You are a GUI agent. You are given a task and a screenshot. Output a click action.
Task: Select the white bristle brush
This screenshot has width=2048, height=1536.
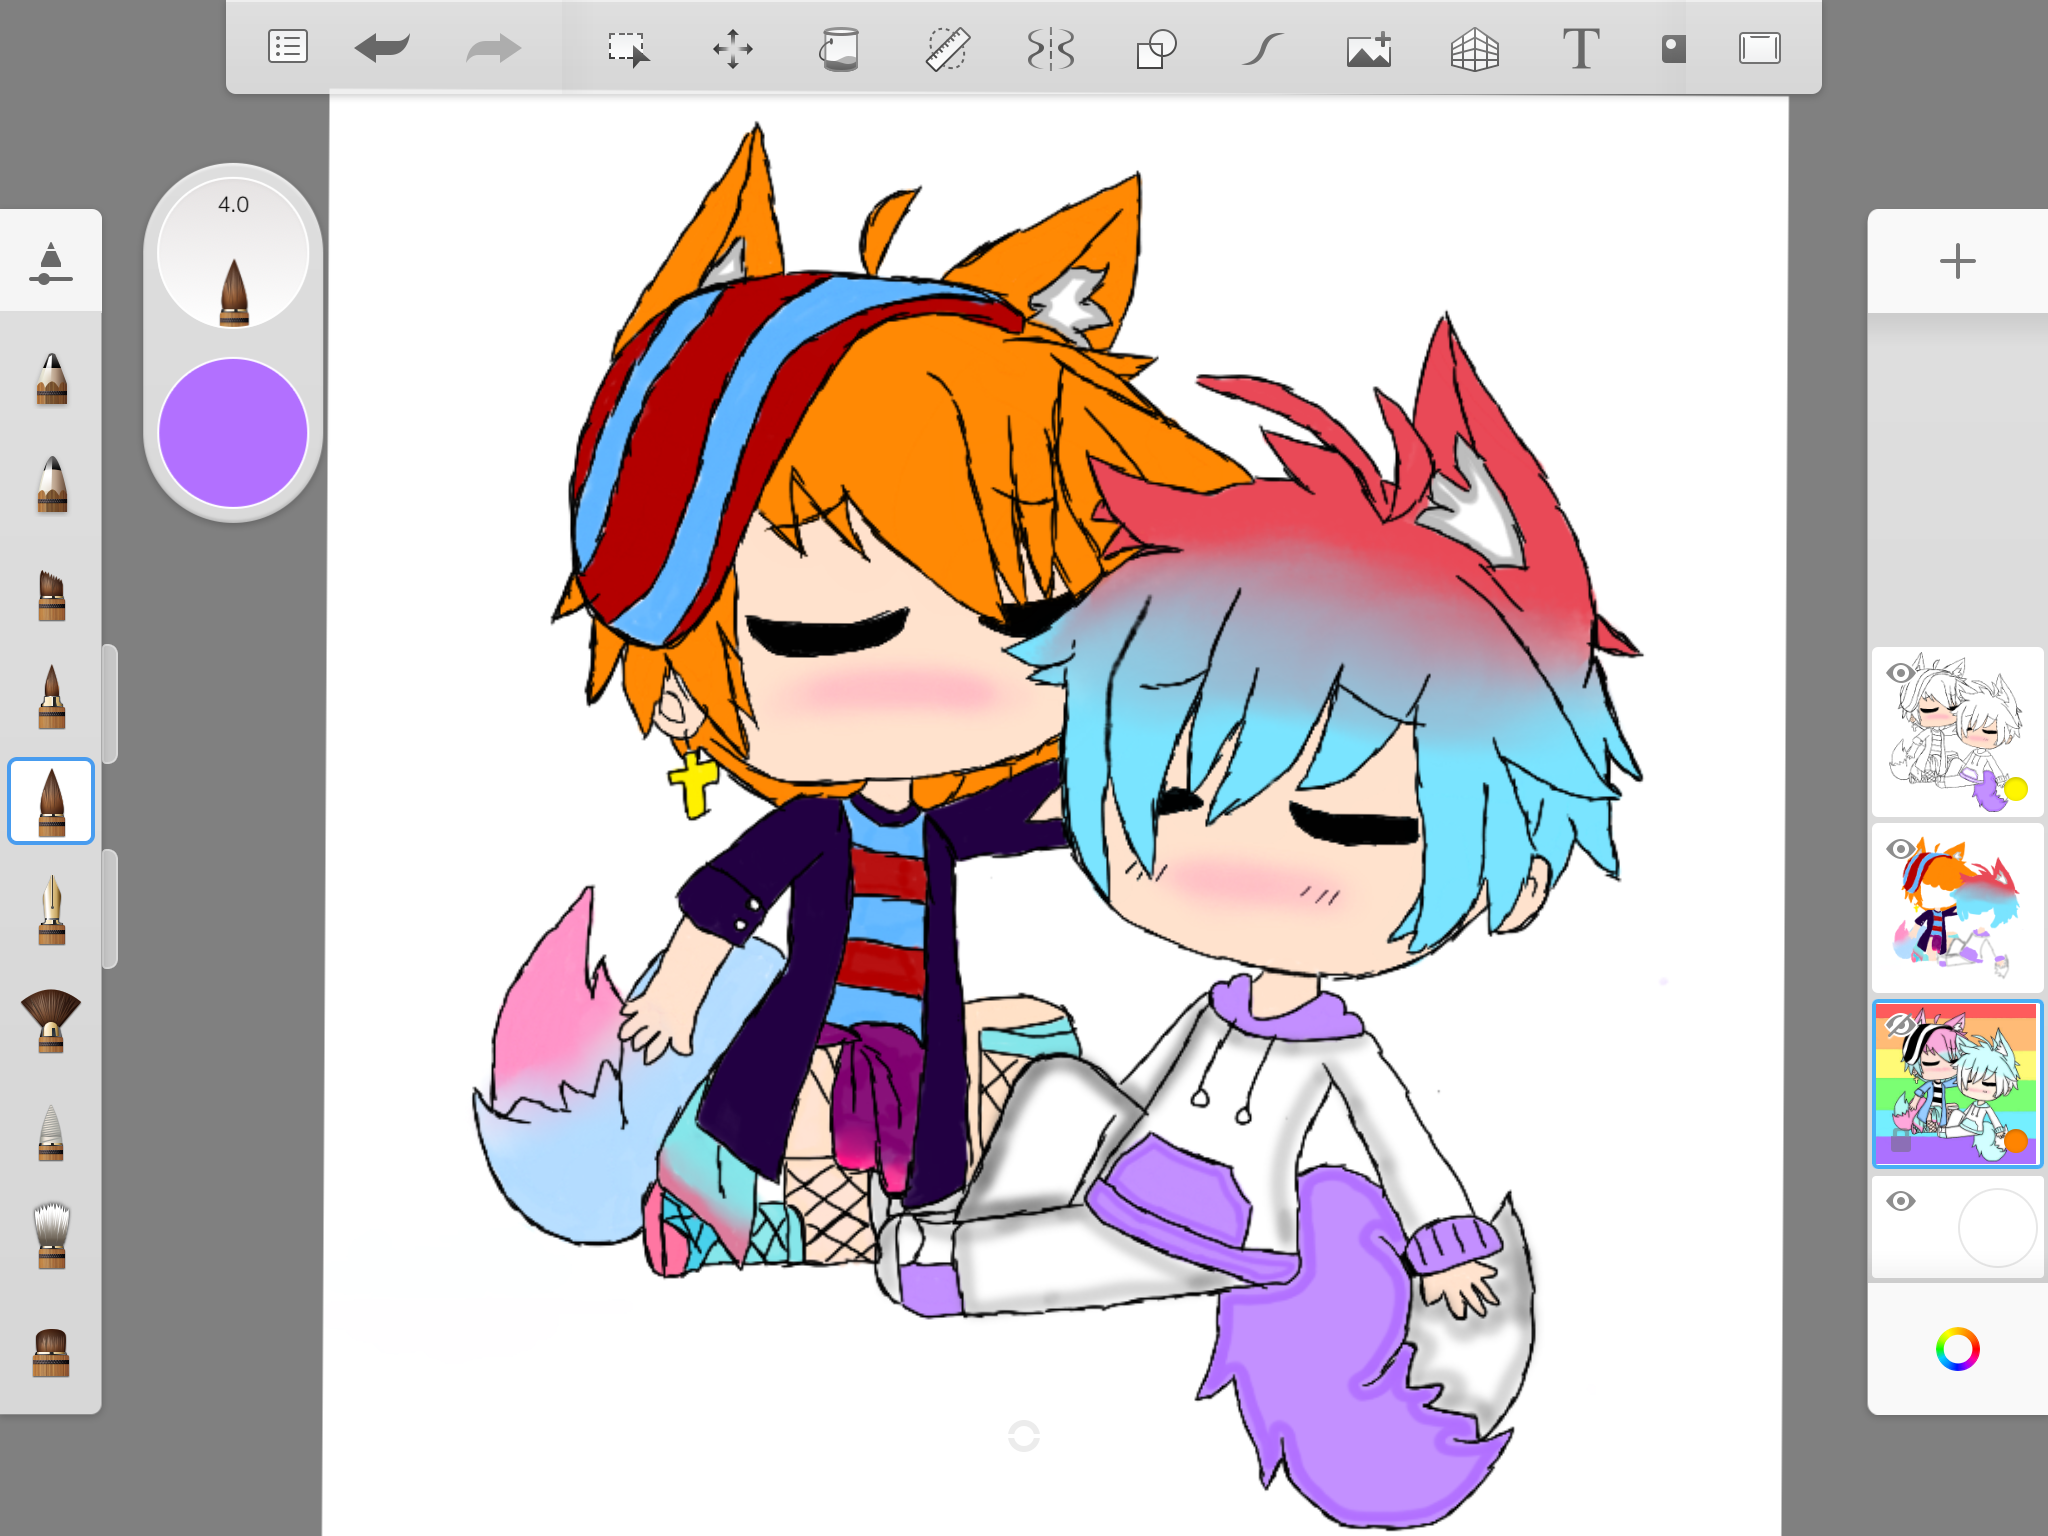click(51, 1235)
